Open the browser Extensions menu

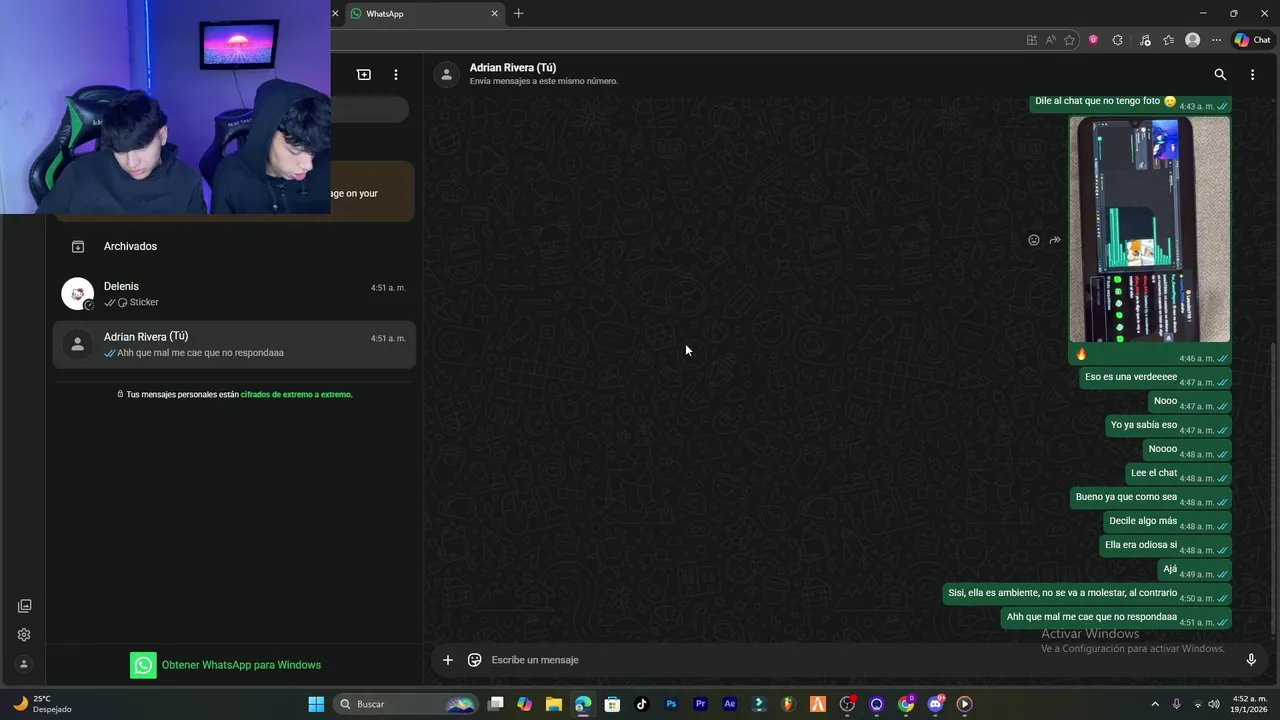coord(1118,40)
